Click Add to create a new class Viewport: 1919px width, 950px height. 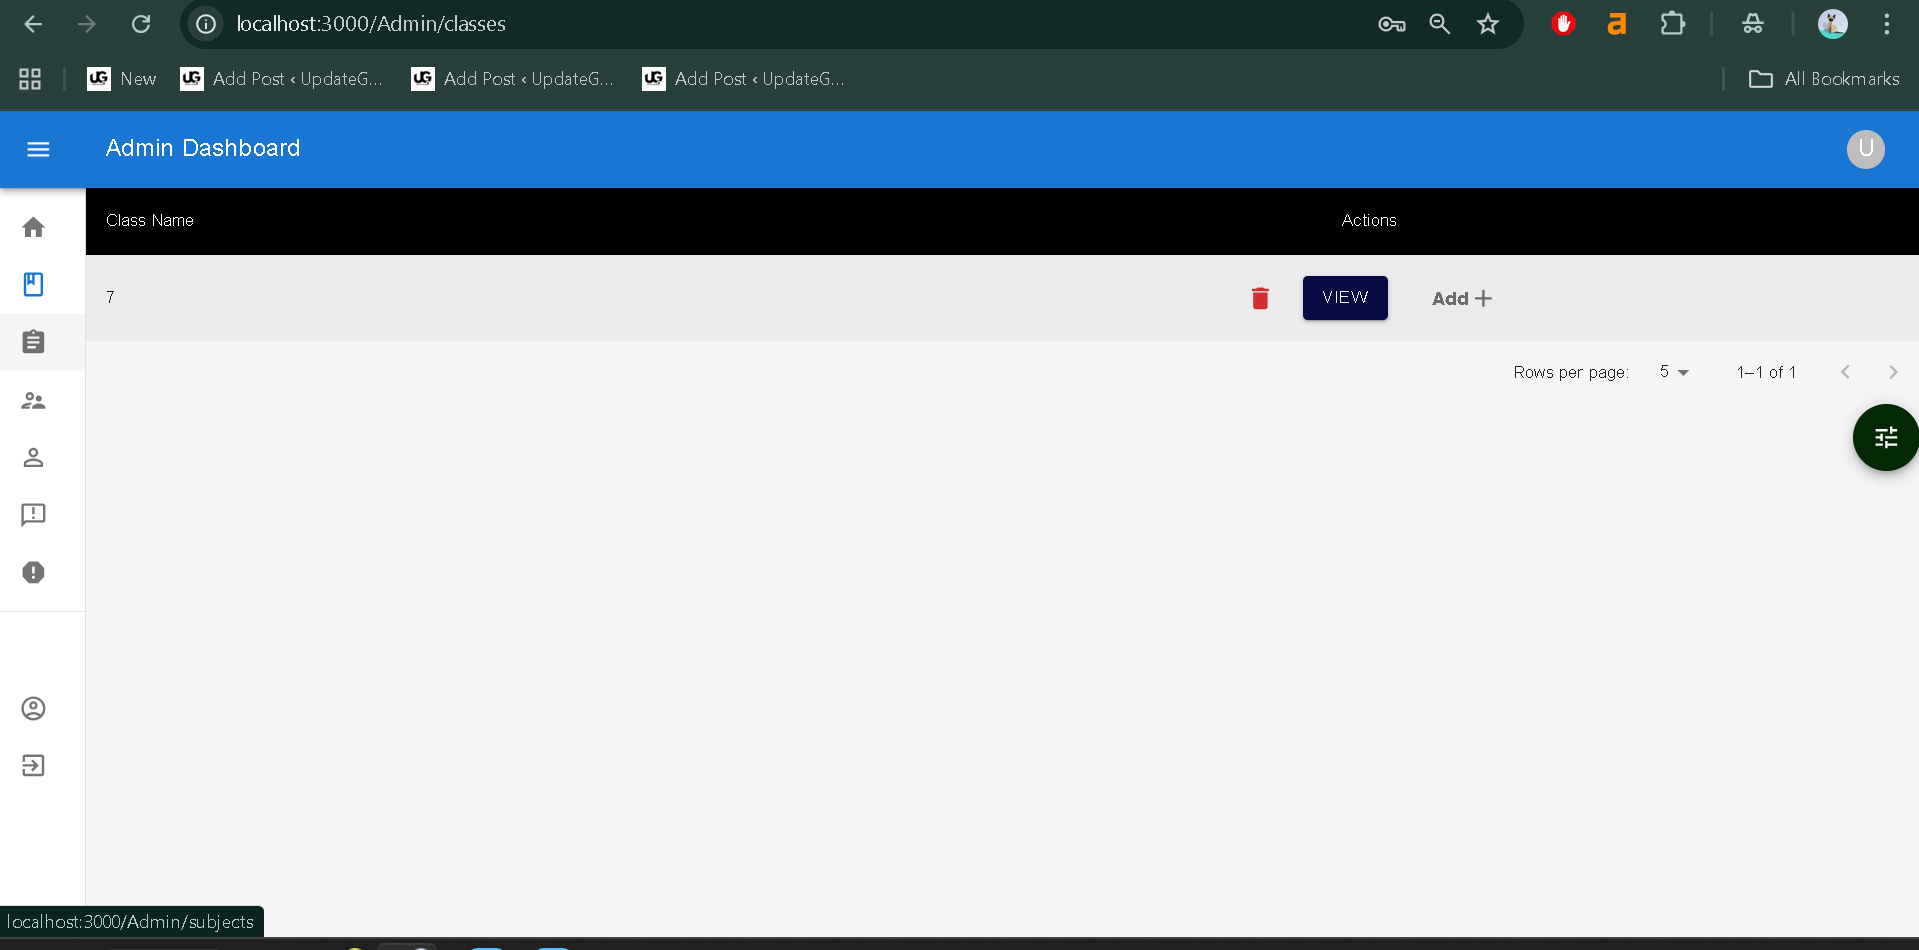point(1460,297)
